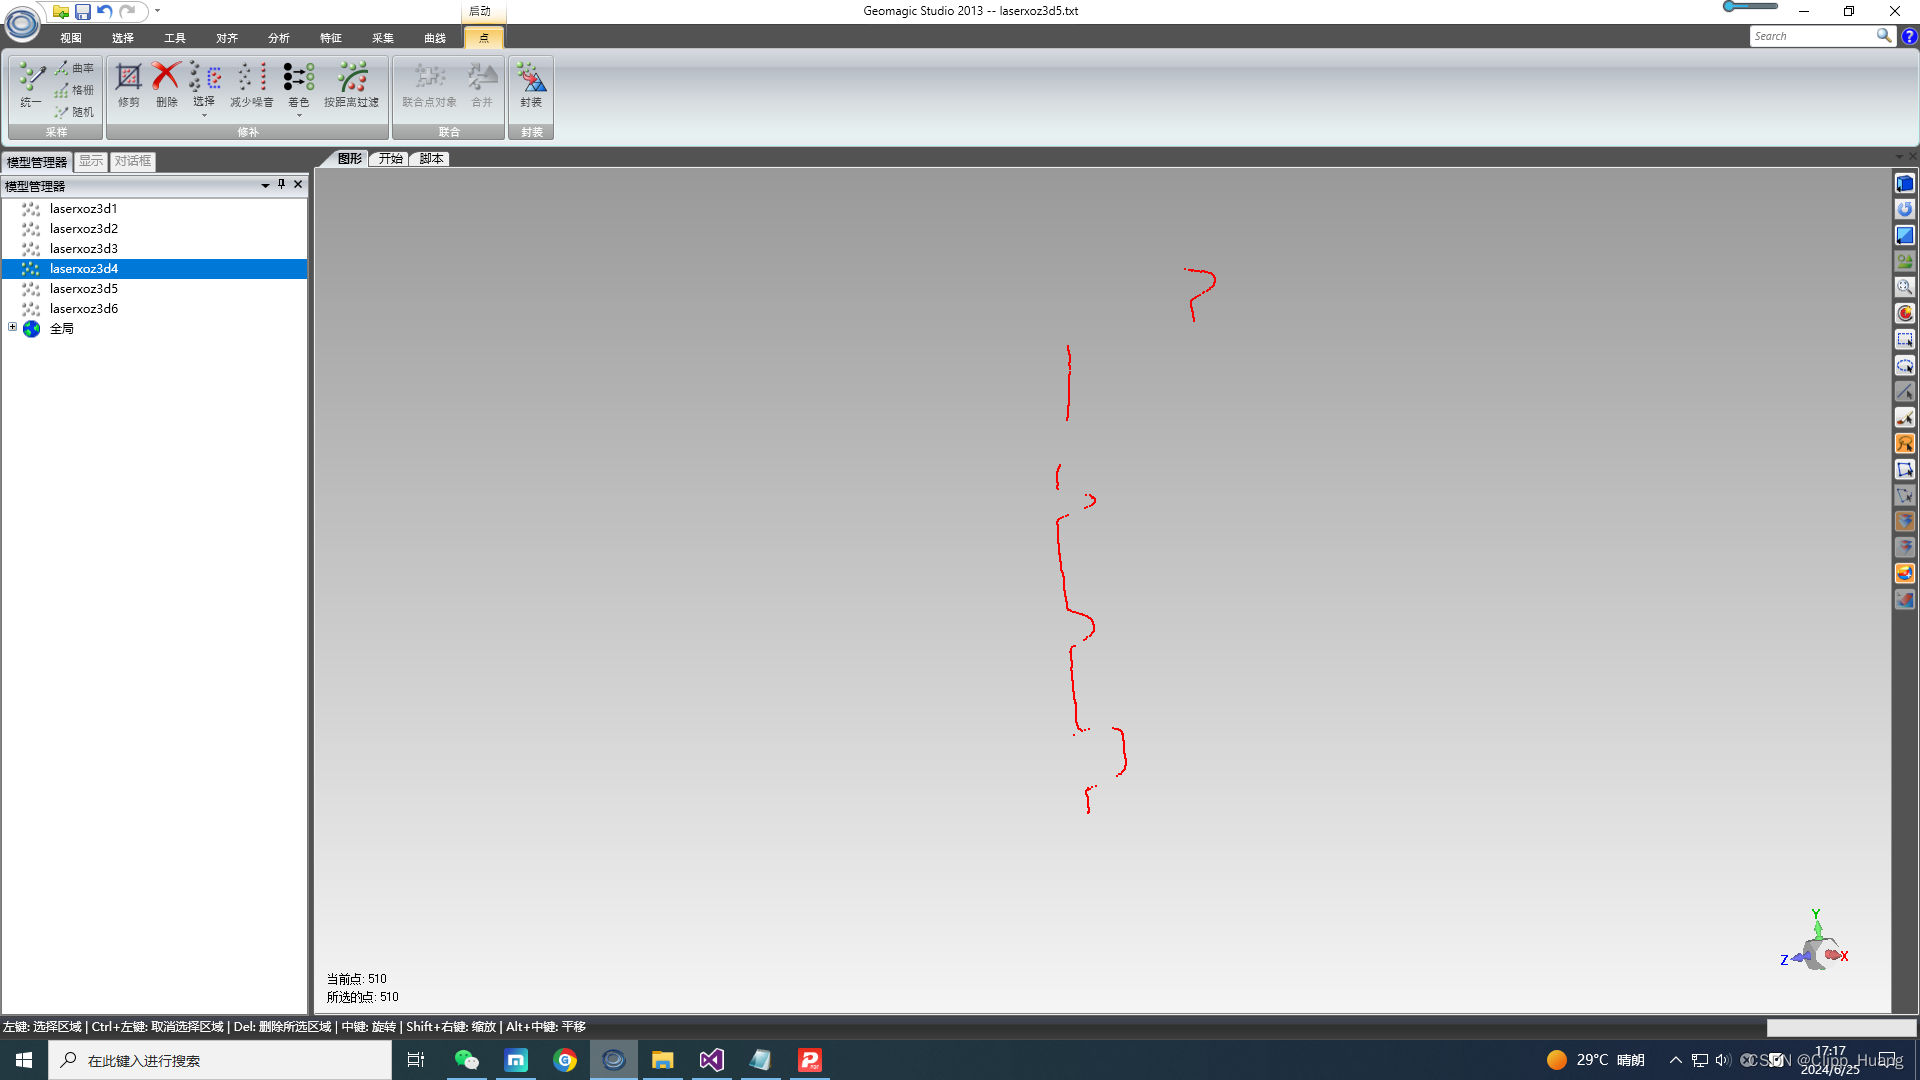The width and height of the screenshot is (1920, 1080).
Task: Open the 曲线 ribbon tab
Action: tap(434, 38)
